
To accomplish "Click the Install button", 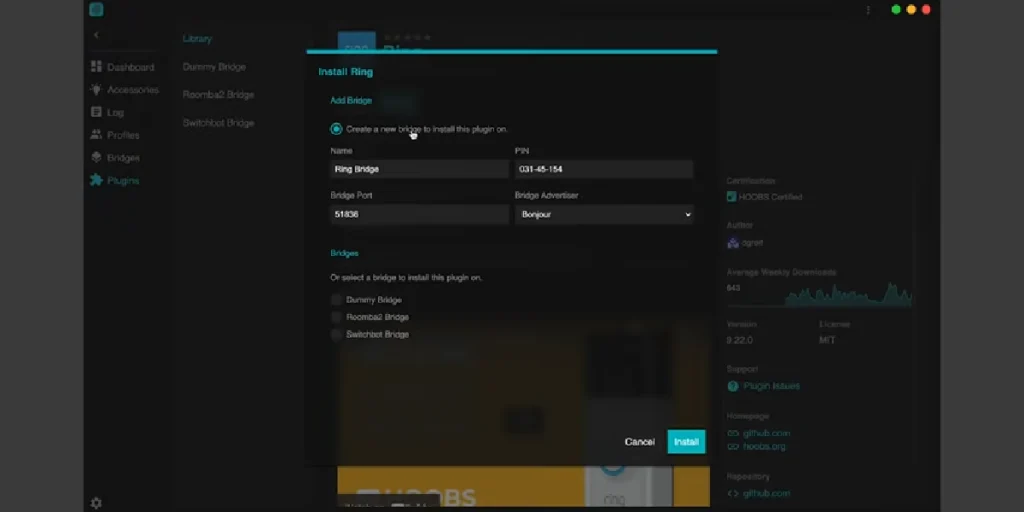I will coord(686,441).
